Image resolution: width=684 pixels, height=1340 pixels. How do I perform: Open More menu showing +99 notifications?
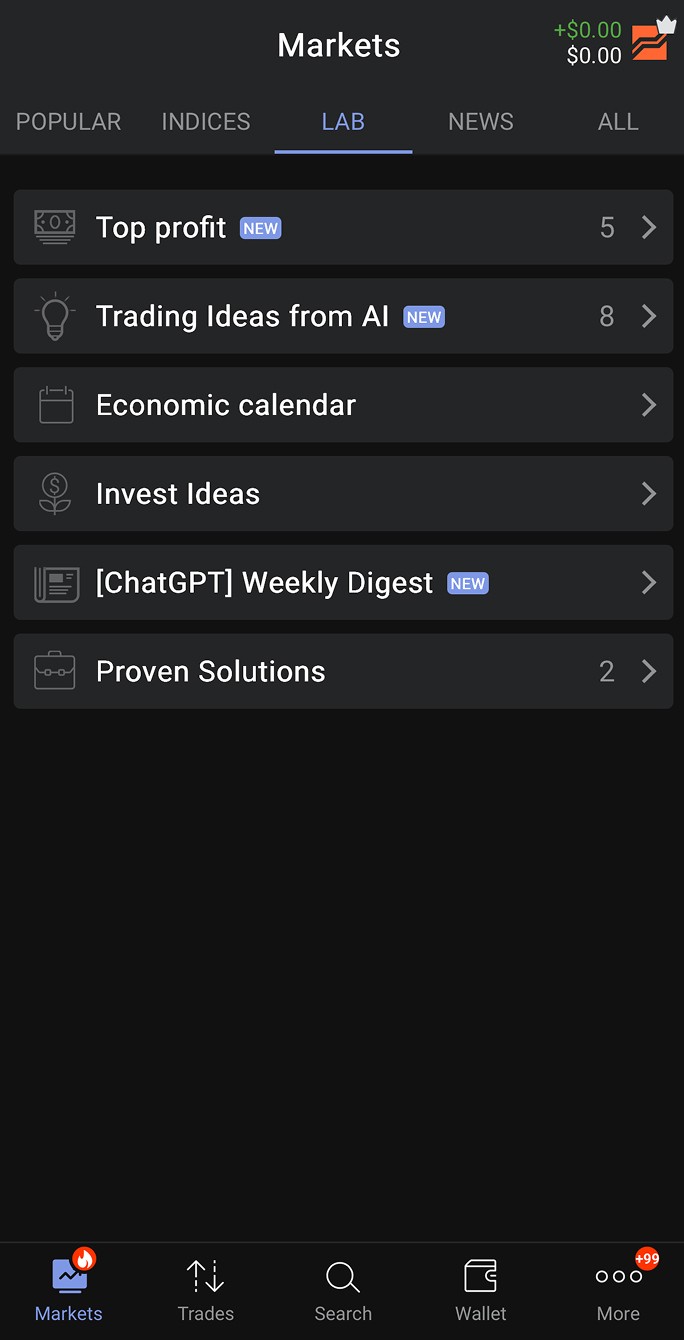coord(617,1288)
